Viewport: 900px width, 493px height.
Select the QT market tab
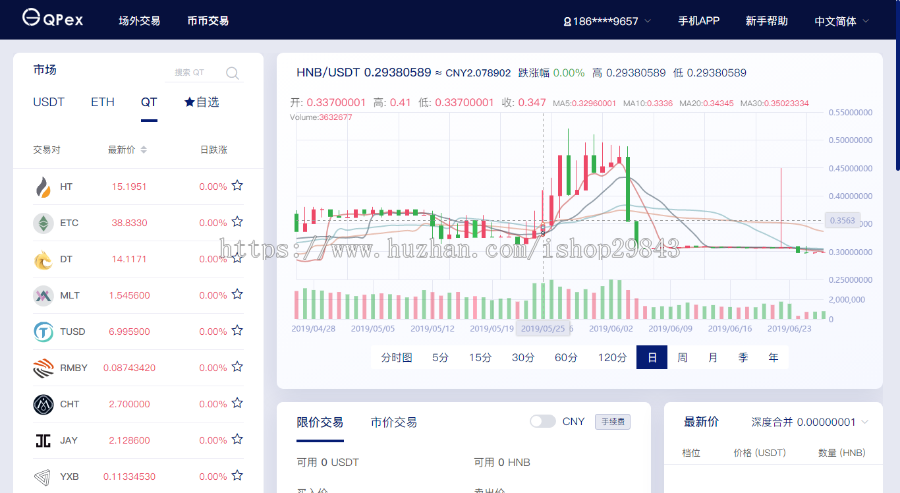pyautogui.click(x=149, y=102)
